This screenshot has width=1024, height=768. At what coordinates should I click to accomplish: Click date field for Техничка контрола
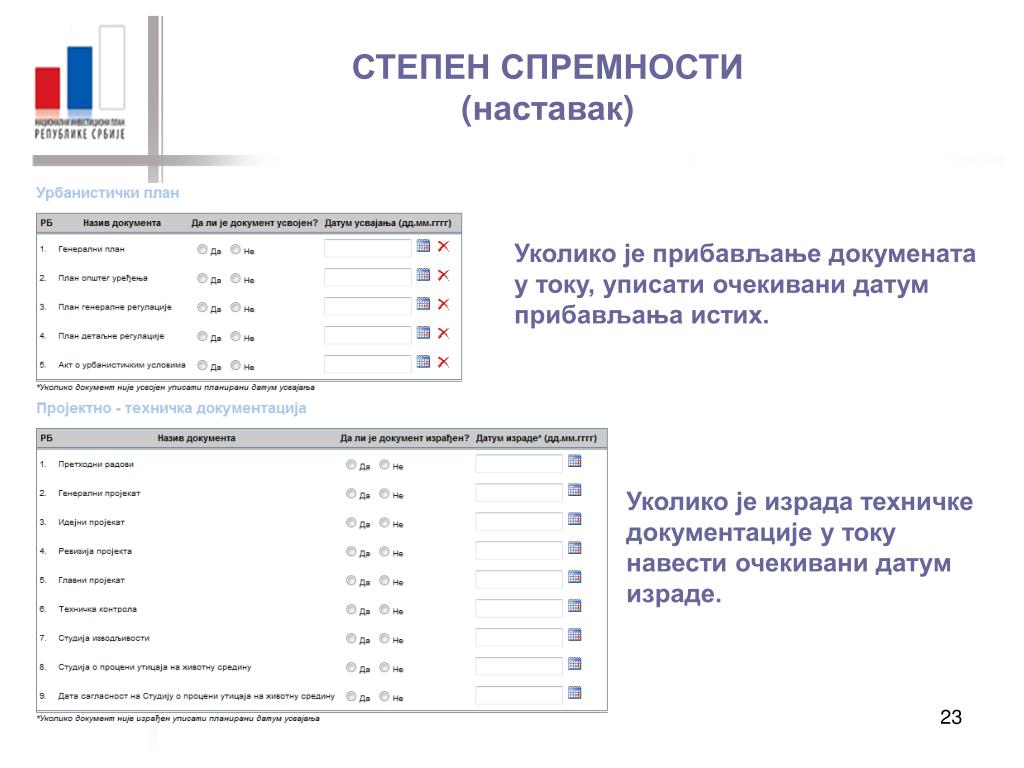coord(519,608)
